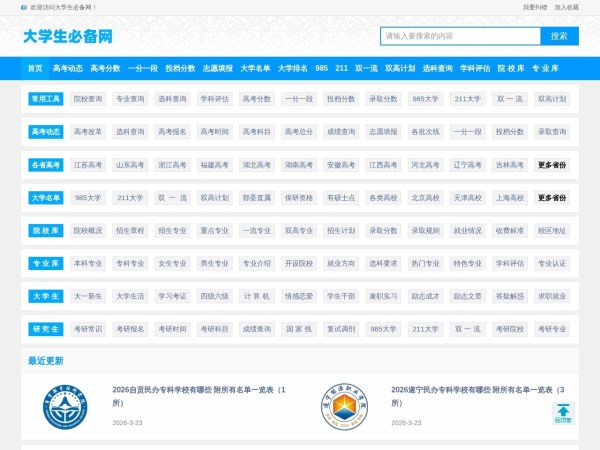Open the 高考分数 navigation menu item
The width and height of the screenshot is (600, 450).
pos(105,68)
